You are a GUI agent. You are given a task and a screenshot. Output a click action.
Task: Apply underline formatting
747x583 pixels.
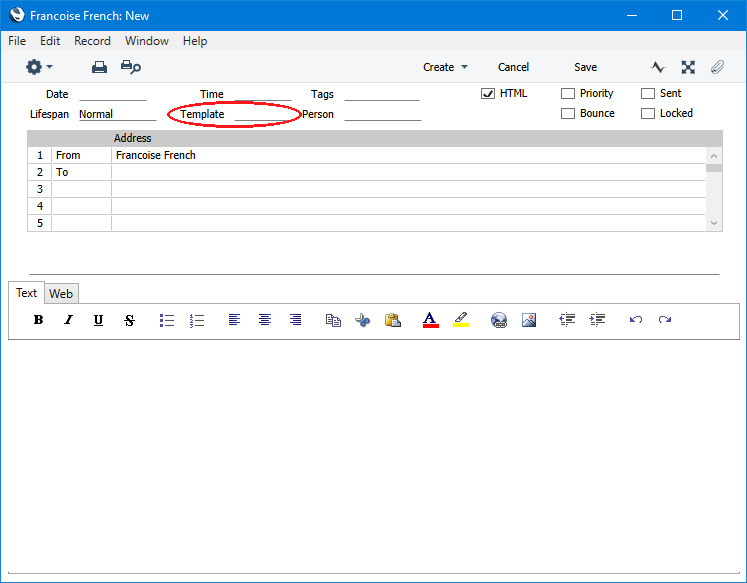pyautogui.click(x=98, y=320)
